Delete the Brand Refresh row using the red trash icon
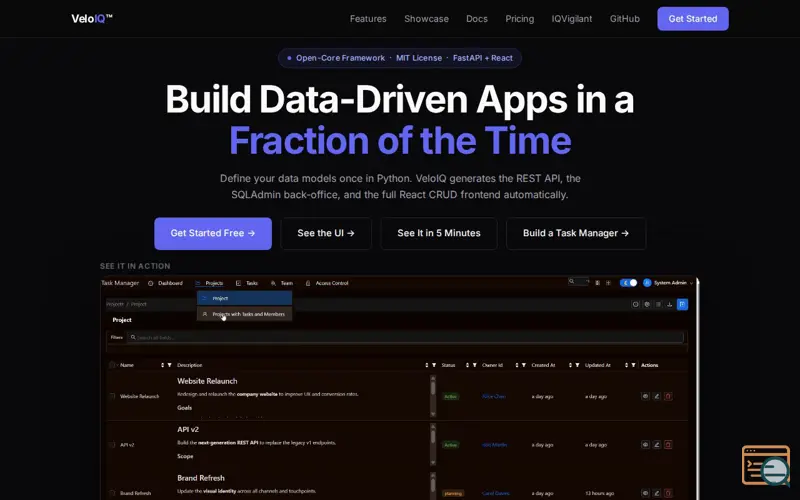 pyautogui.click(x=668, y=493)
